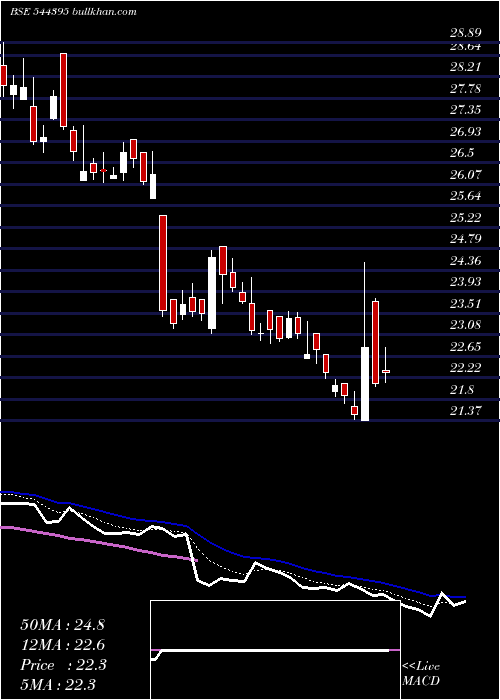Select the 21.8 price axis label
The image size is (500, 700).
(462, 390)
